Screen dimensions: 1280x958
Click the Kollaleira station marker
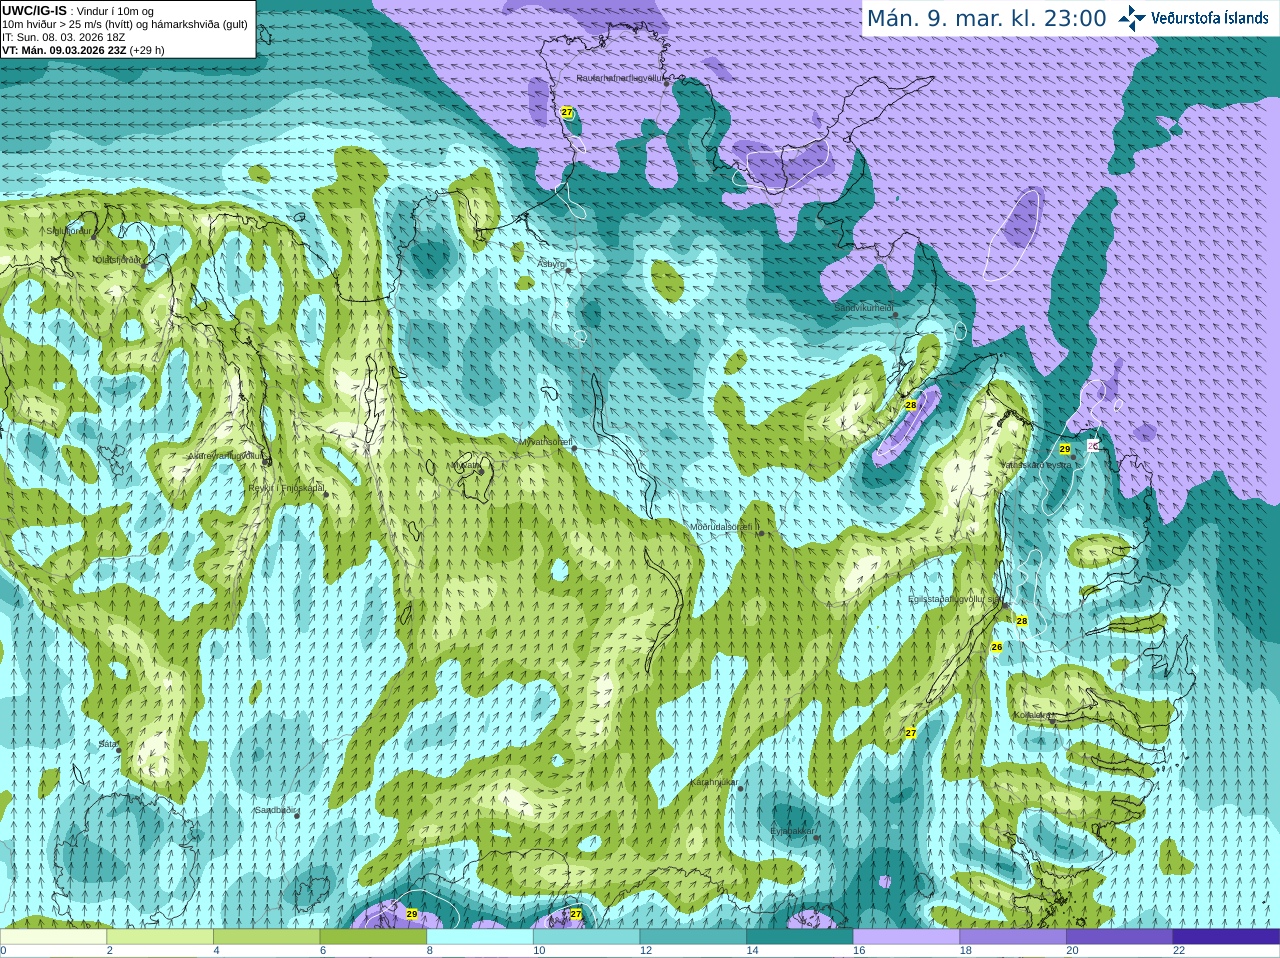coord(1052,721)
